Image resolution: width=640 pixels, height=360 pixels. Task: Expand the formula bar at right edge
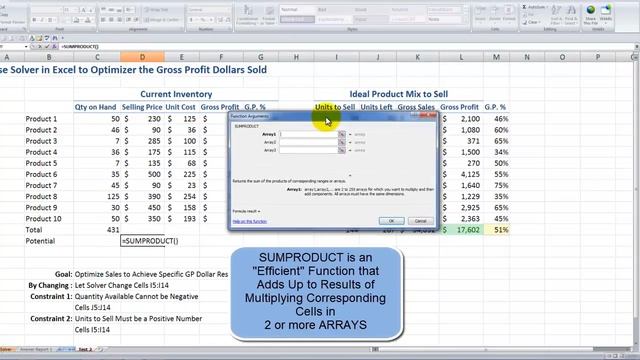click(637, 47)
